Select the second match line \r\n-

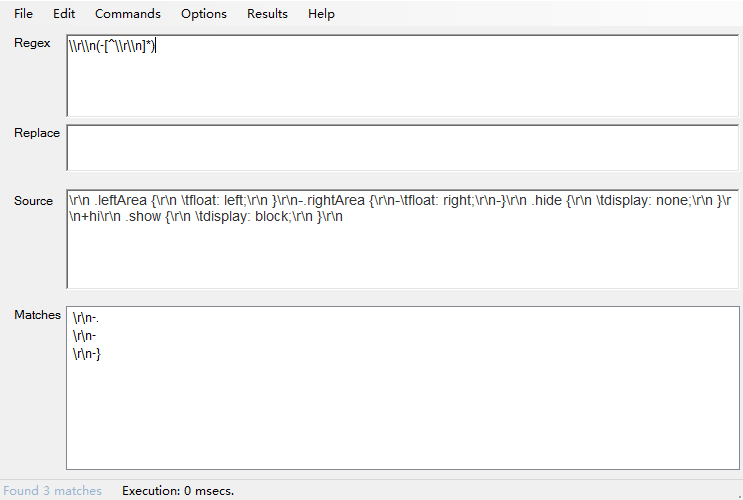pos(84,336)
